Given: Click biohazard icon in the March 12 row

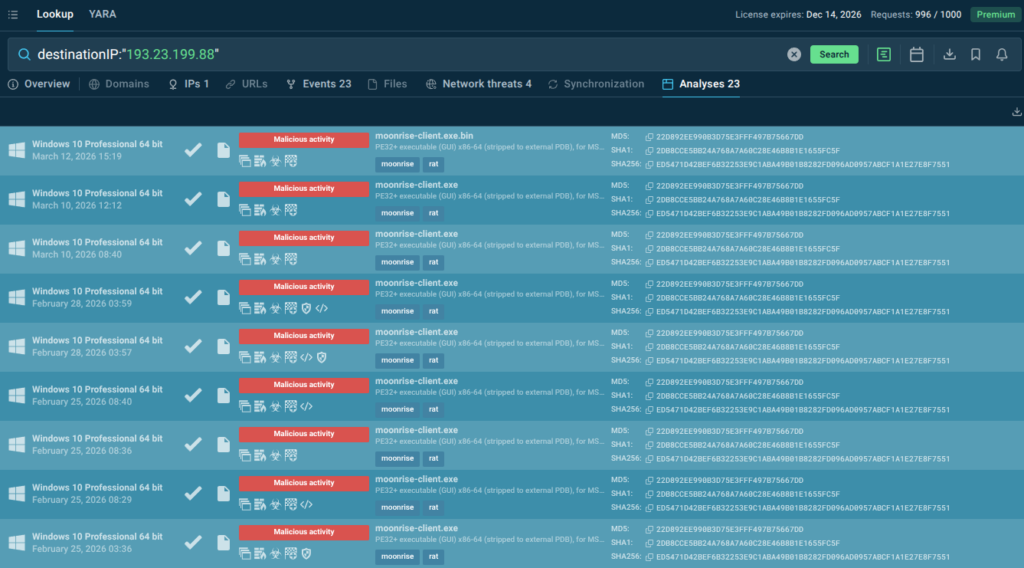Looking at the screenshot, I should coord(275,161).
